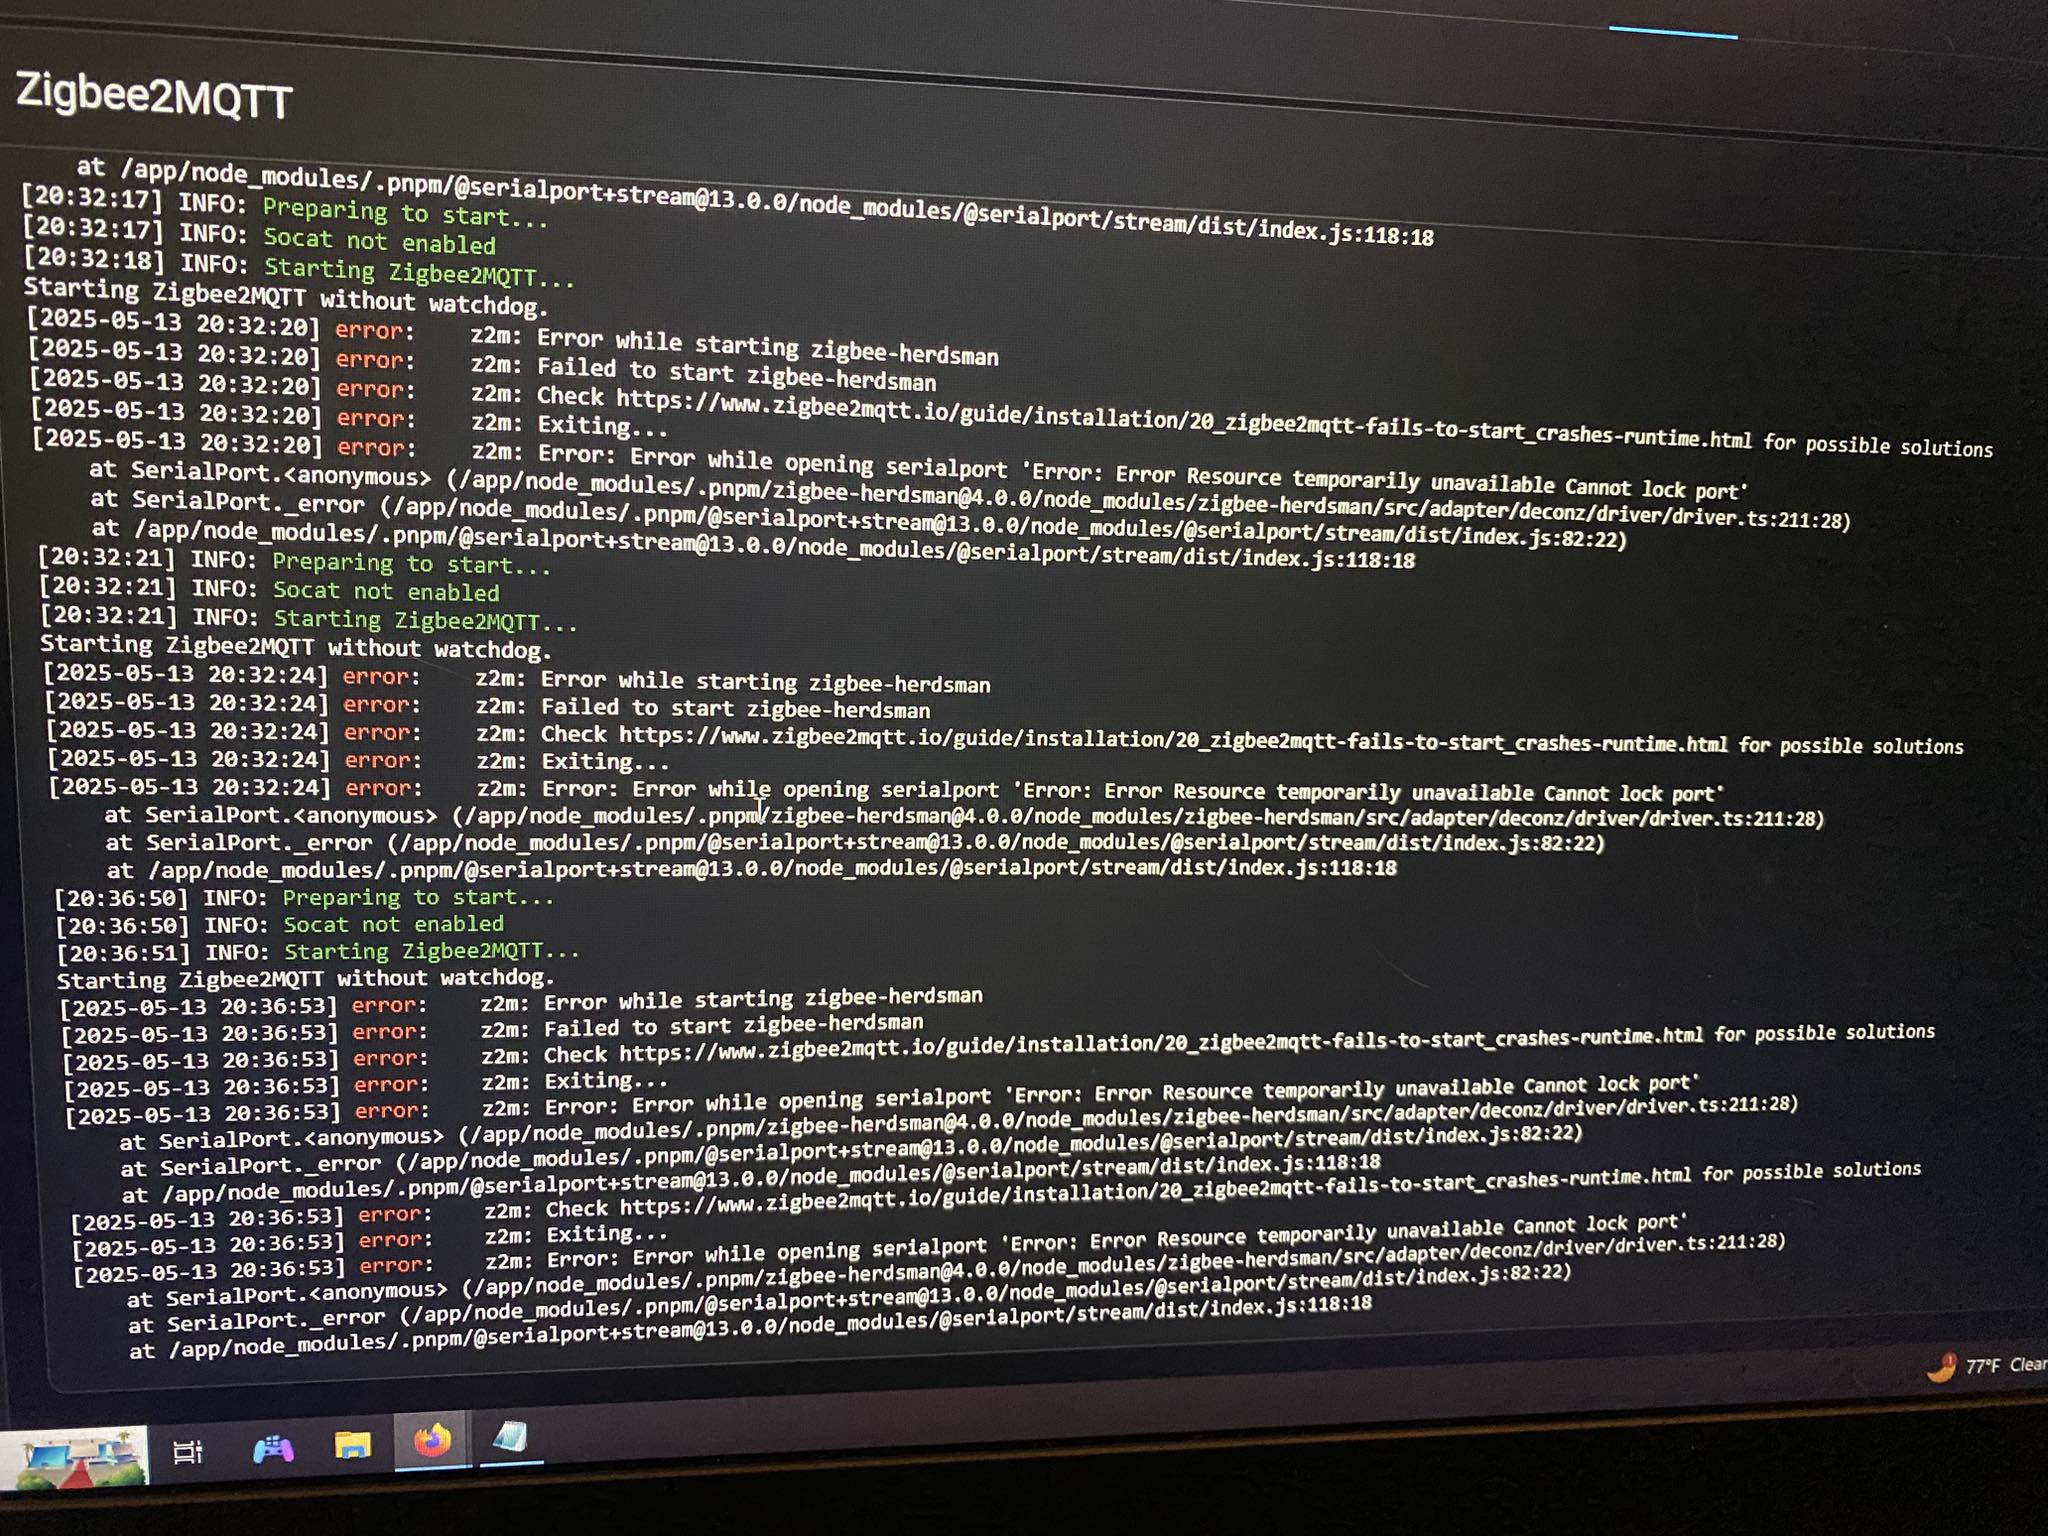Click the 20:32:20 'Error while opening serialport' line

tap(890, 464)
